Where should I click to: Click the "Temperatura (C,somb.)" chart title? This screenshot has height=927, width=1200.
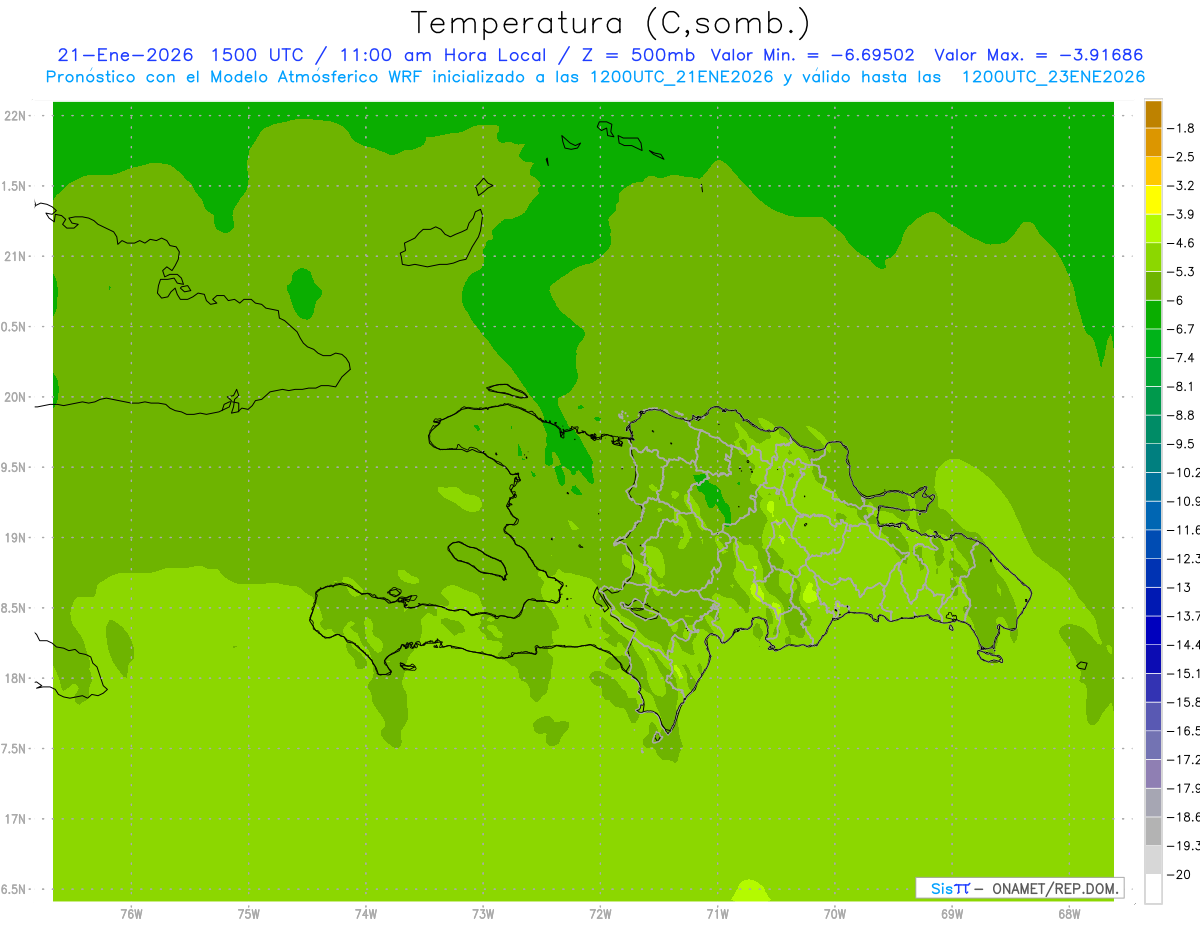[x=610, y=22]
